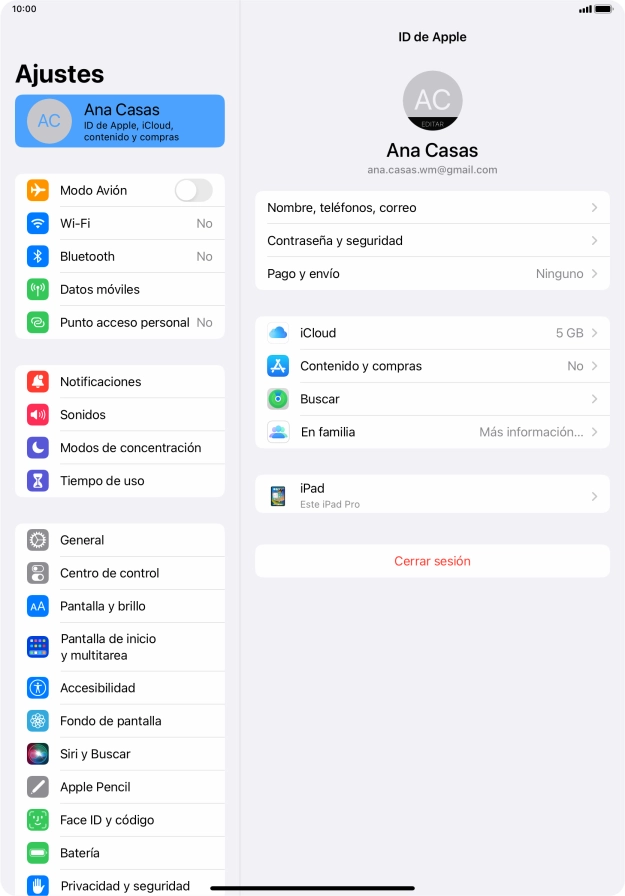Select the Notificaciones bell icon
The image size is (625, 896).
coord(38,382)
